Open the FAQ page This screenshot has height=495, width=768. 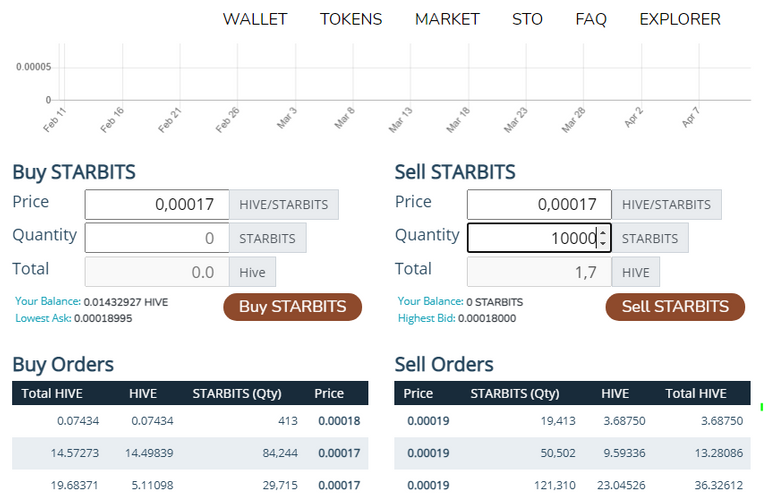[x=591, y=19]
